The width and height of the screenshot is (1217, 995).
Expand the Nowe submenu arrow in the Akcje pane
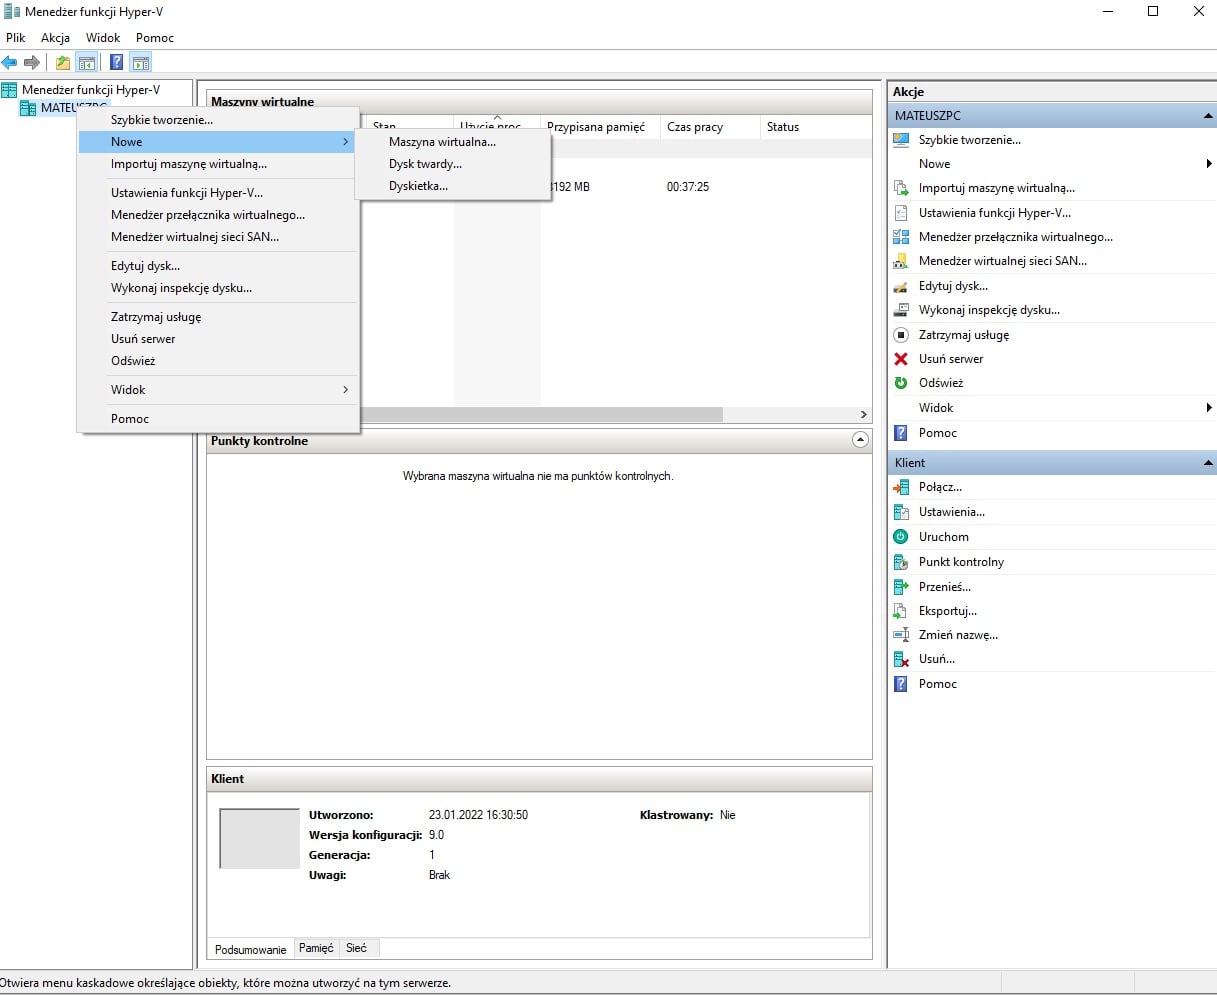tap(1209, 164)
